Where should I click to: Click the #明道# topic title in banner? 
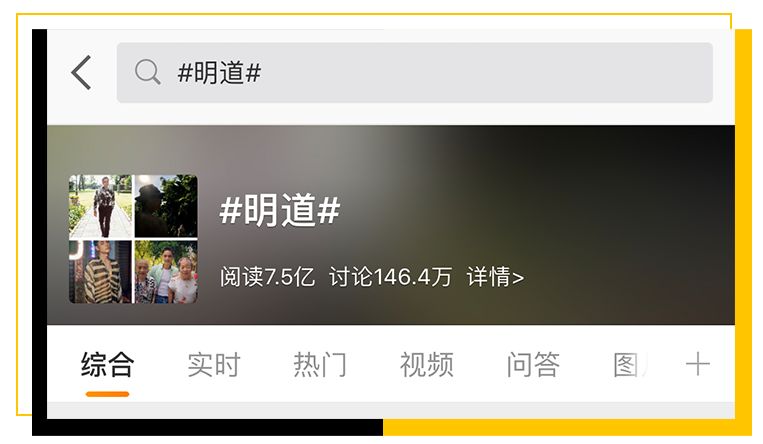[x=280, y=210]
